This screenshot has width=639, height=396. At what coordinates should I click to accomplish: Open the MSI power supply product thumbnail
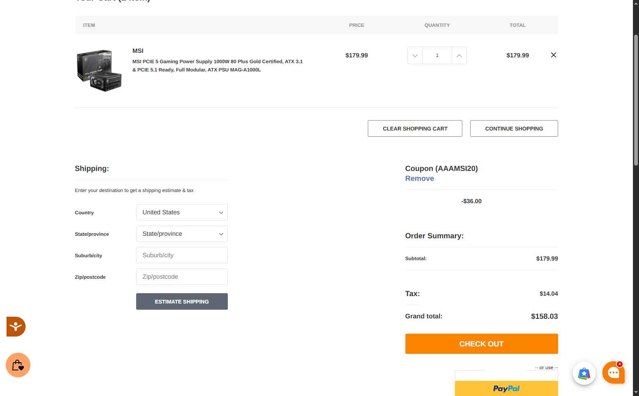[x=99, y=70]
